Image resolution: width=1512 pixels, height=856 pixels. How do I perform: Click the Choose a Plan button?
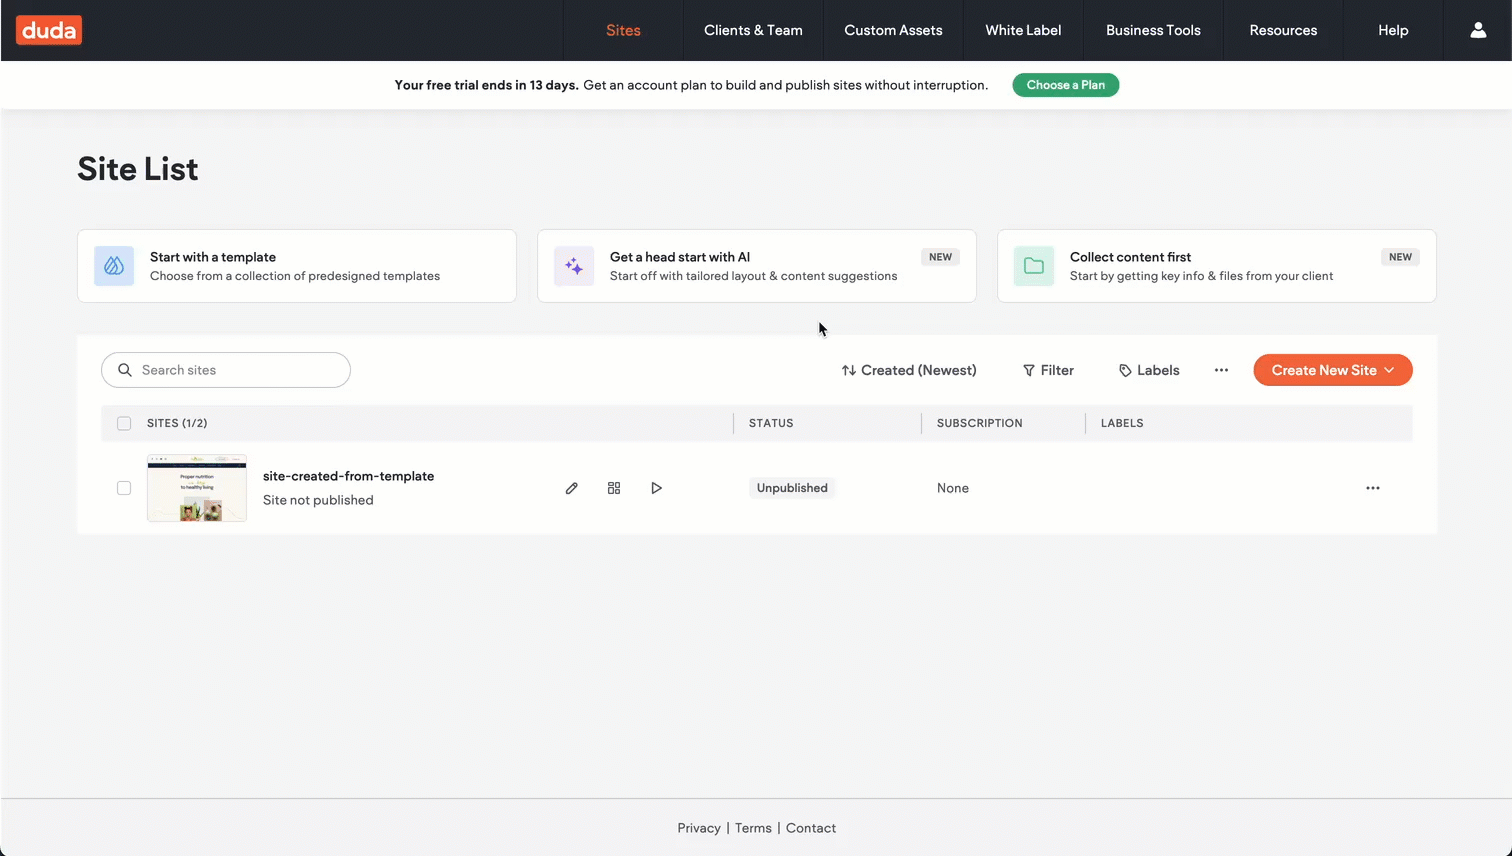coord(1065,85)
